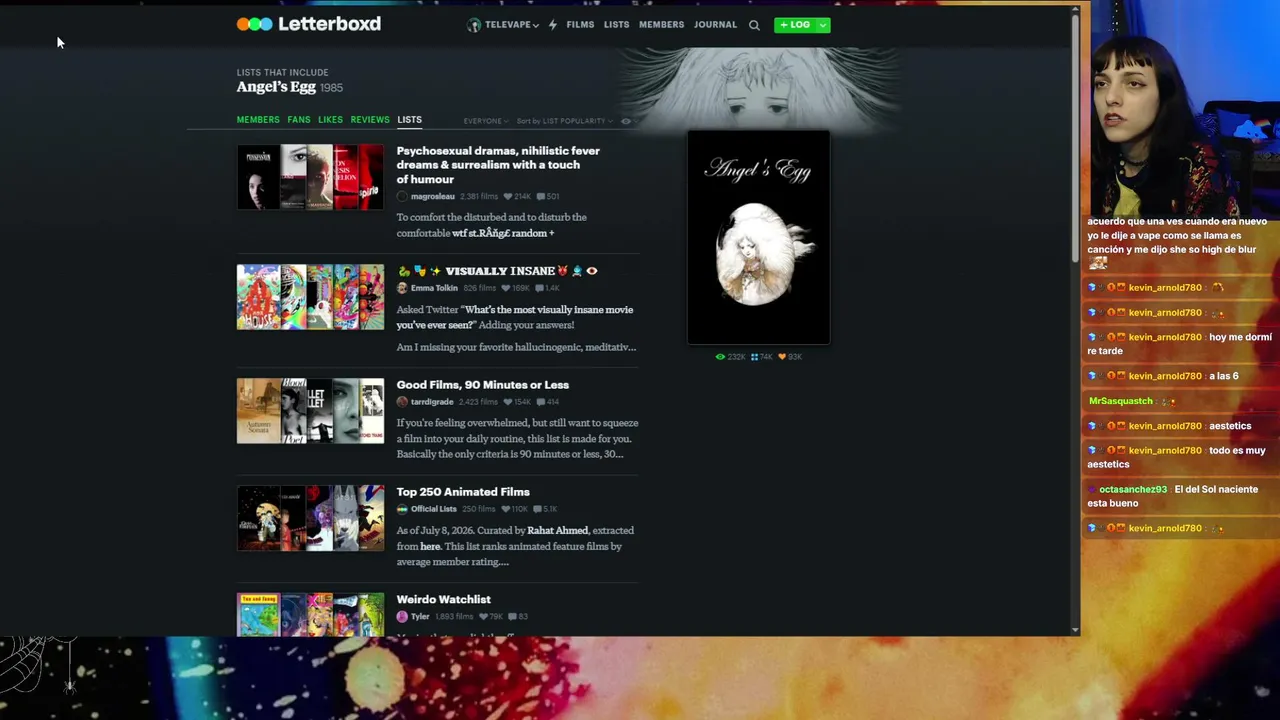This screenshot has height=720, width=1280.
Task: Click chat username MrSasquastch
Action: point(1121,401)
